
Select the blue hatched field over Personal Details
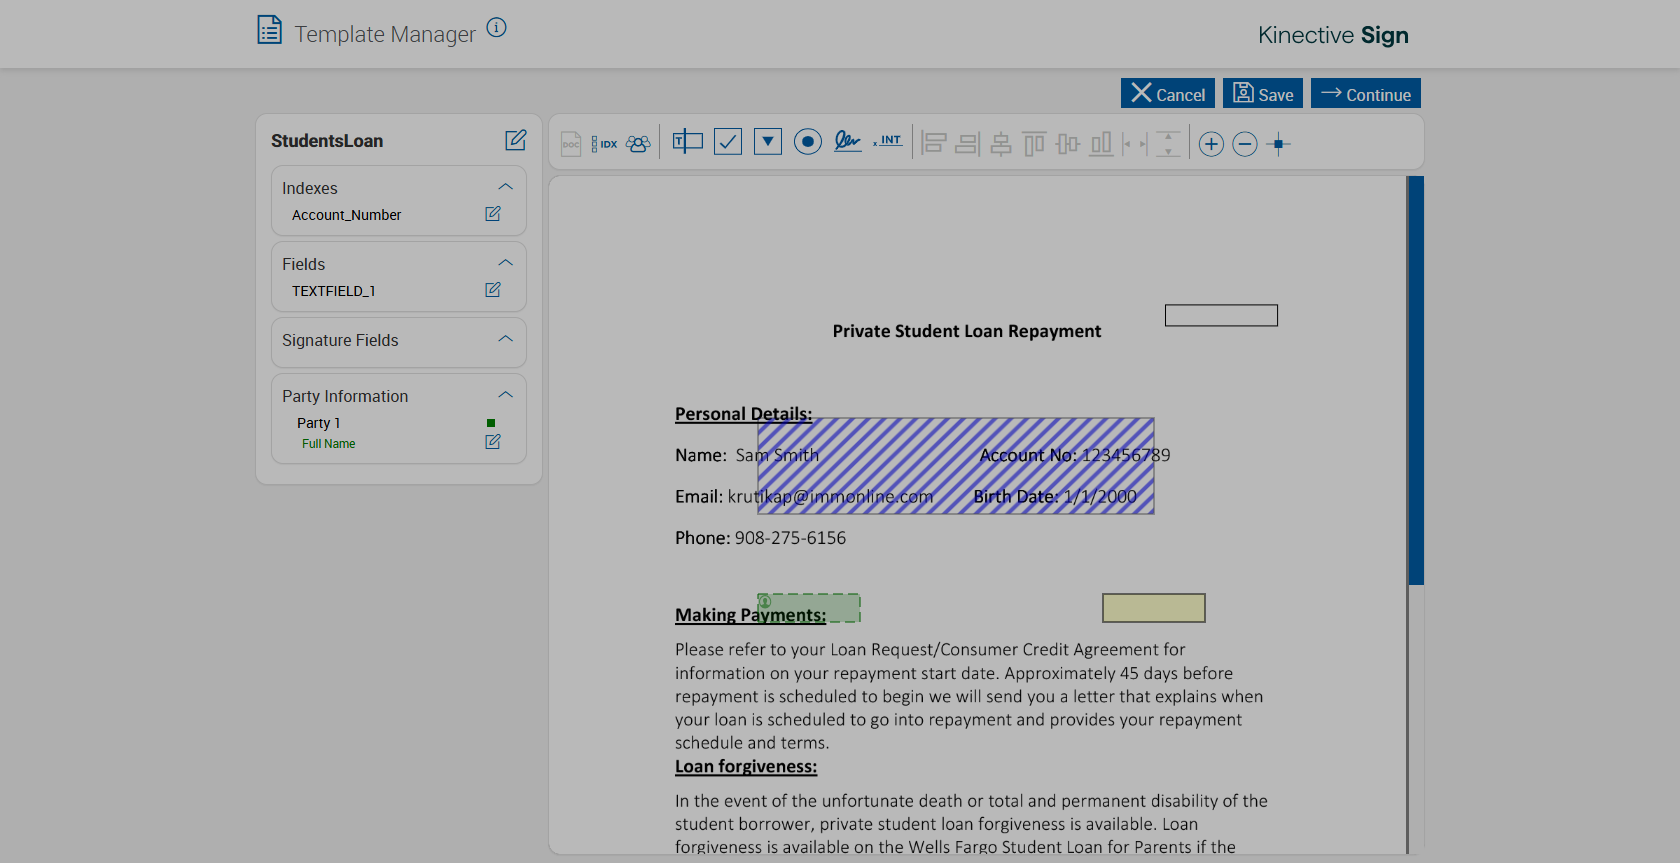[956, 466]
